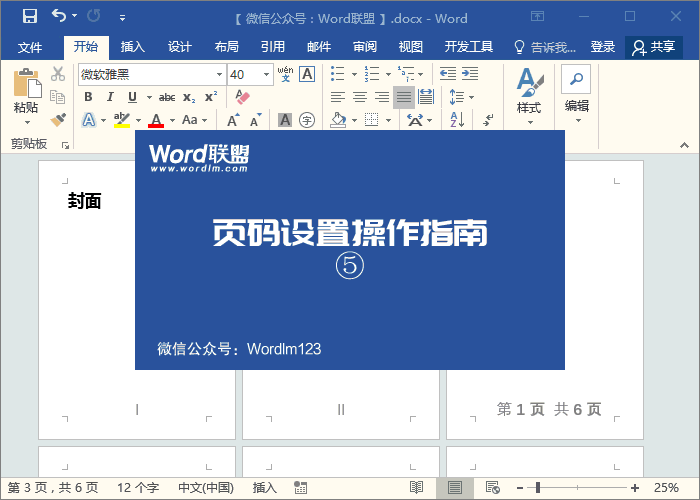700x500 pixels.
Task: Save the document with the floppy icon
Action: pyautogui.click(x=30, y=17)
